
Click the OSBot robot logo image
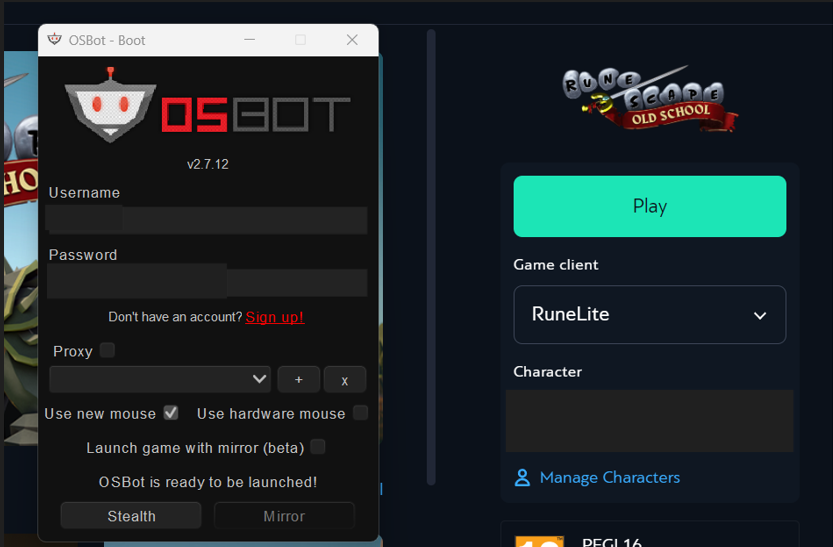(x=110, y=105)
